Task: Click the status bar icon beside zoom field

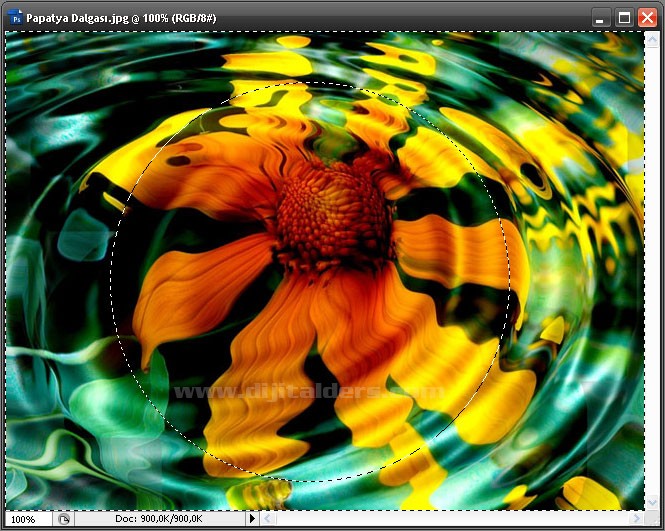Action: (x=64, y=519)
